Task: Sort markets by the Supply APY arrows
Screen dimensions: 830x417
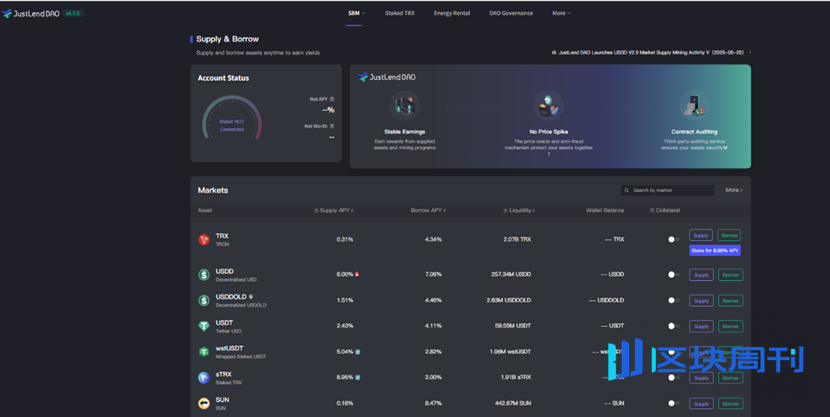Action: point(352,211)
